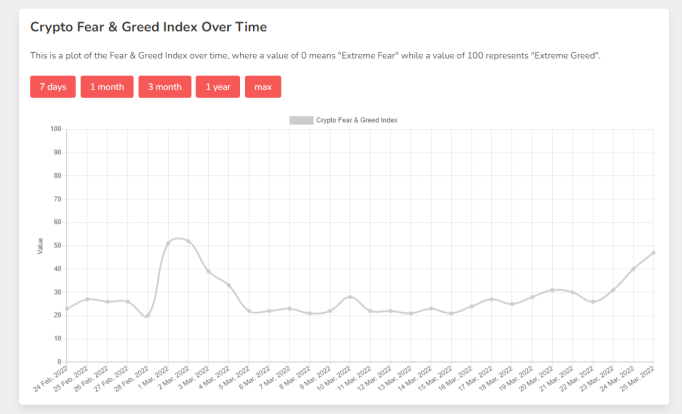Click the data point for 4 Mar, 2022
The height and width of the screenshot is (414, 682).
(x=229, y=285)
